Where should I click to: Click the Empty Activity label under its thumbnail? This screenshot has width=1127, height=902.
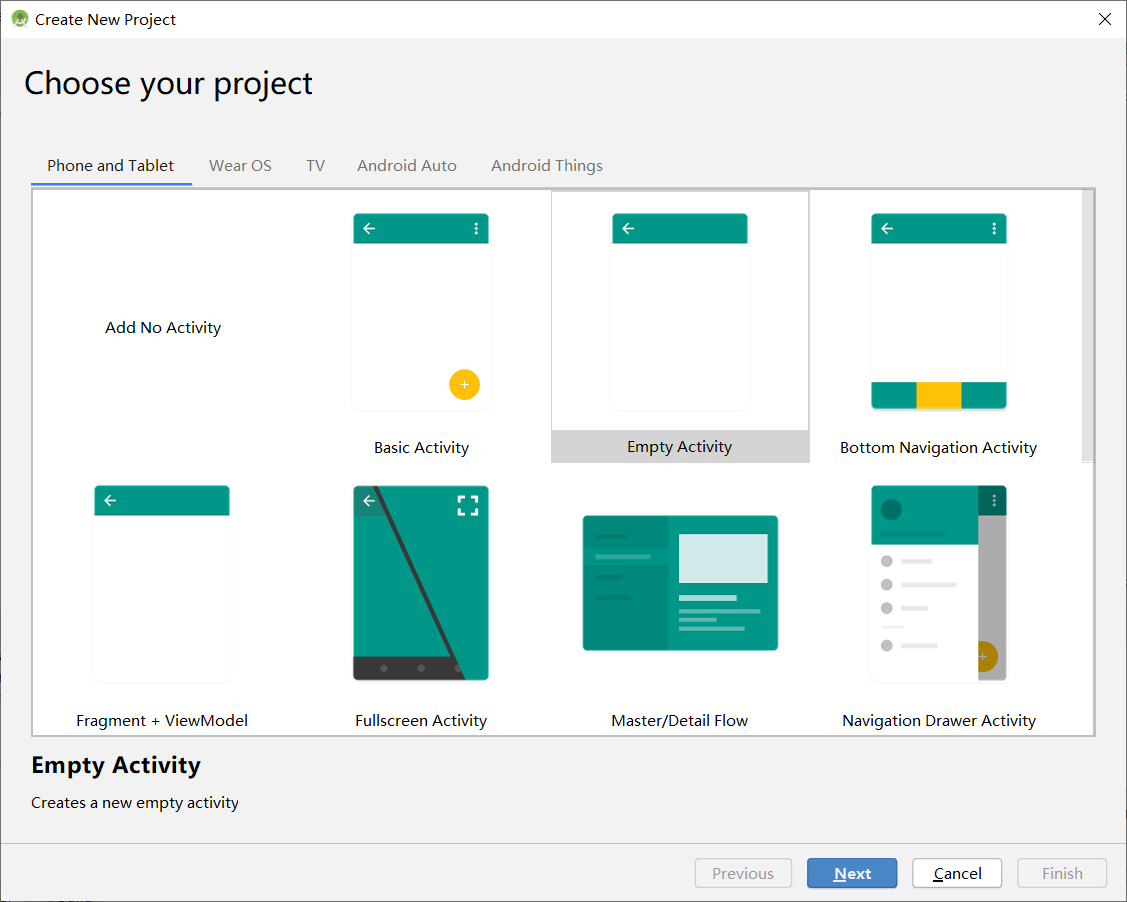[679, 447]
